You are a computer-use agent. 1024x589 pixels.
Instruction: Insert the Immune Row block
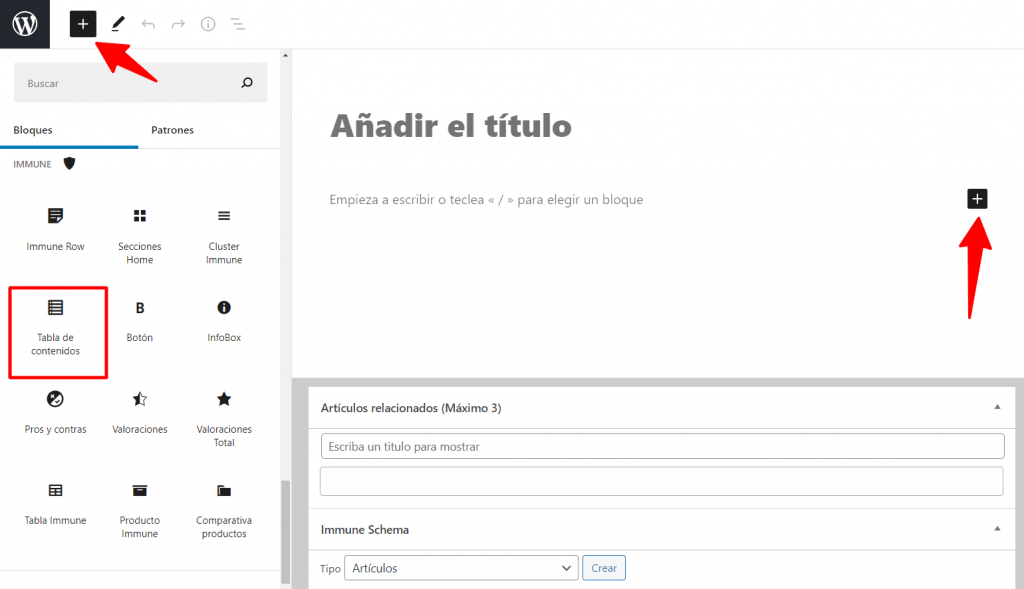coord(55,229)
